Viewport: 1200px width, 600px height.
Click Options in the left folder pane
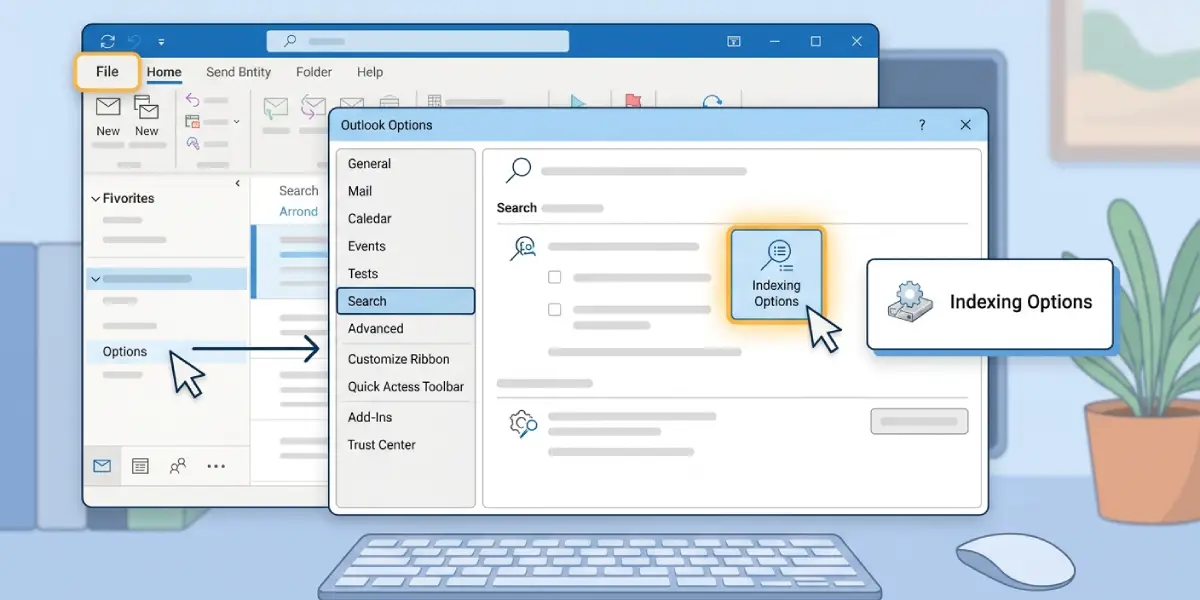pyautogui.click(x=125, y=352)
